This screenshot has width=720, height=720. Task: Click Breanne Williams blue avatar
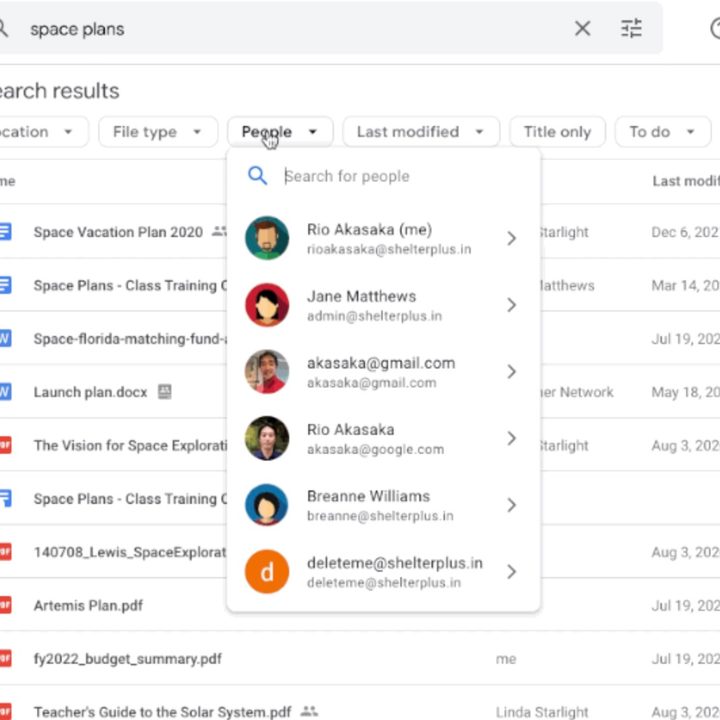pos(267,505)
